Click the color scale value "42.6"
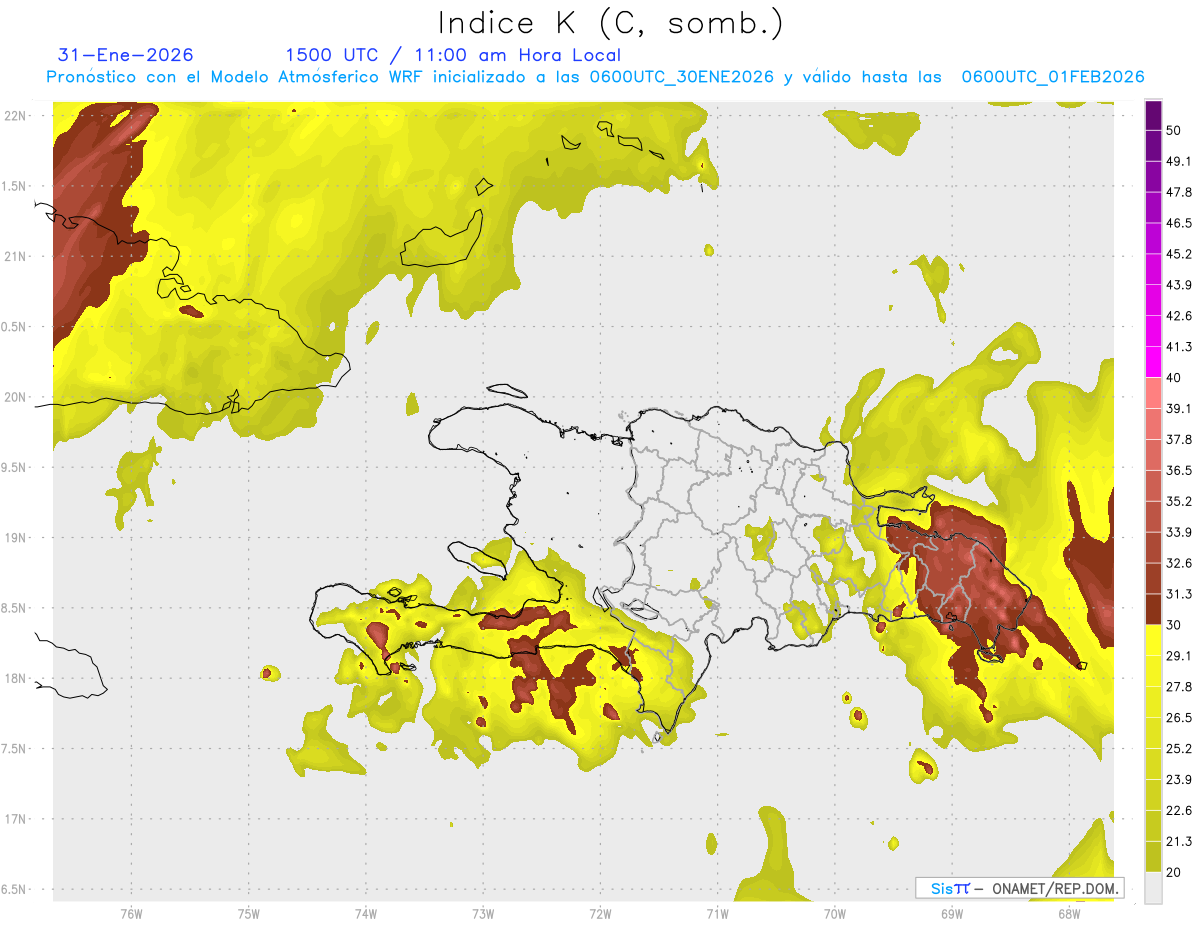1200x927 pixels. 1180,316
